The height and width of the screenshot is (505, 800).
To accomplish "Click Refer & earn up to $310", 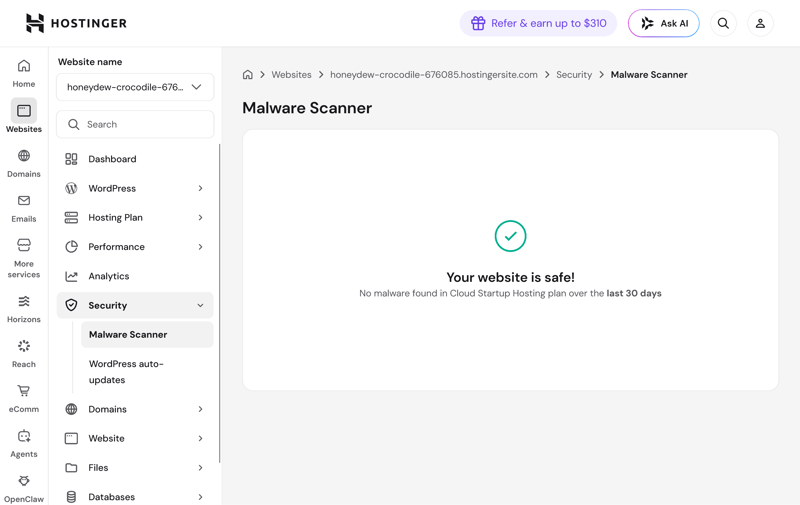I will point(538,23).
